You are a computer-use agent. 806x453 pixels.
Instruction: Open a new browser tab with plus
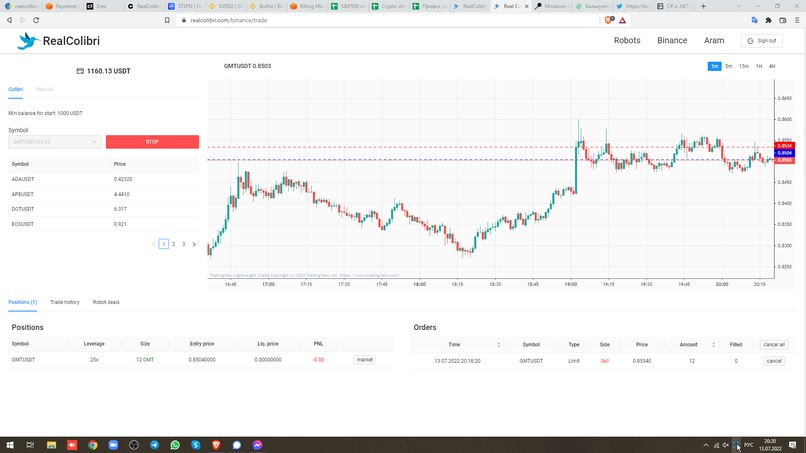(703, 6)
